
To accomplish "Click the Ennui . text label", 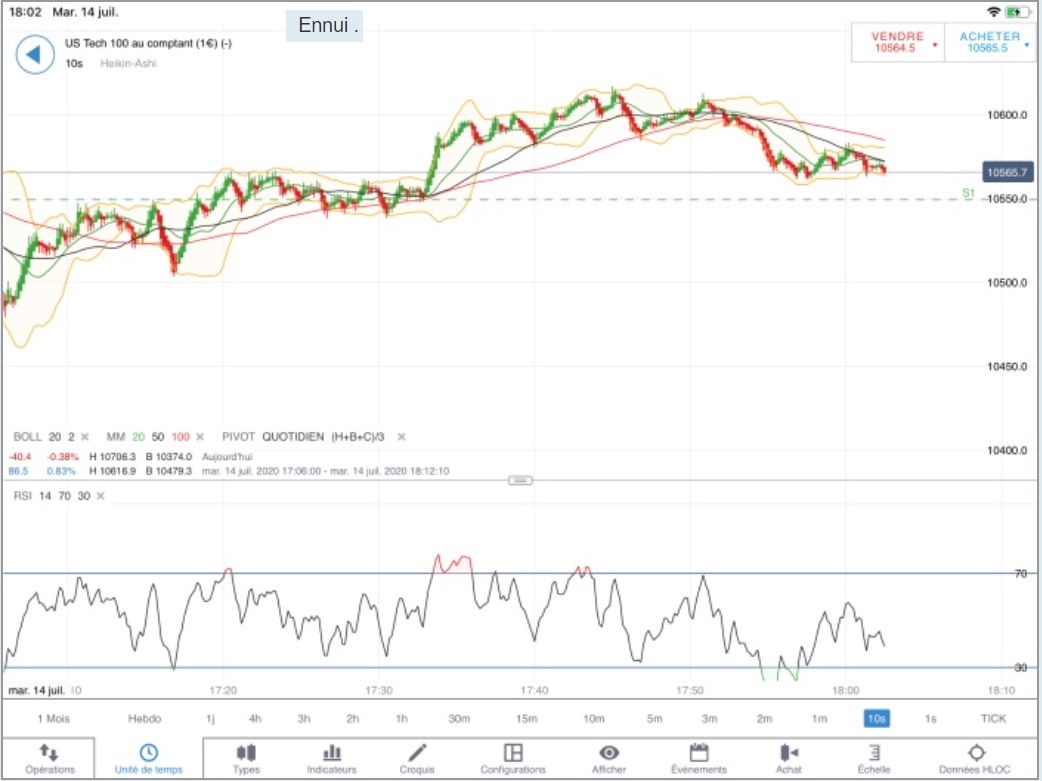I will click(325, 25).
